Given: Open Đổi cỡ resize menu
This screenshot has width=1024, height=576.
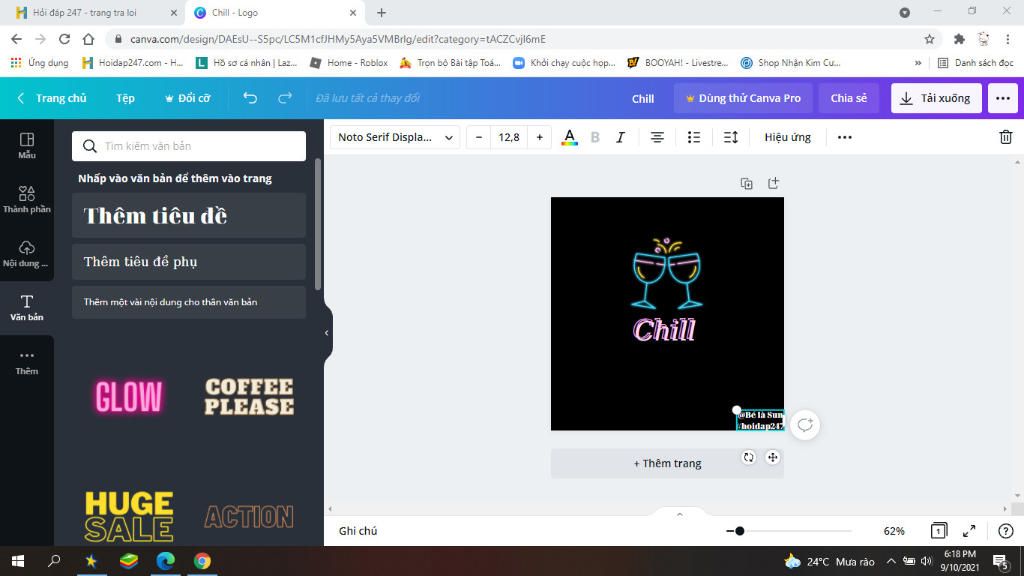Looking at the screenshot, I should tap(187, 98).
